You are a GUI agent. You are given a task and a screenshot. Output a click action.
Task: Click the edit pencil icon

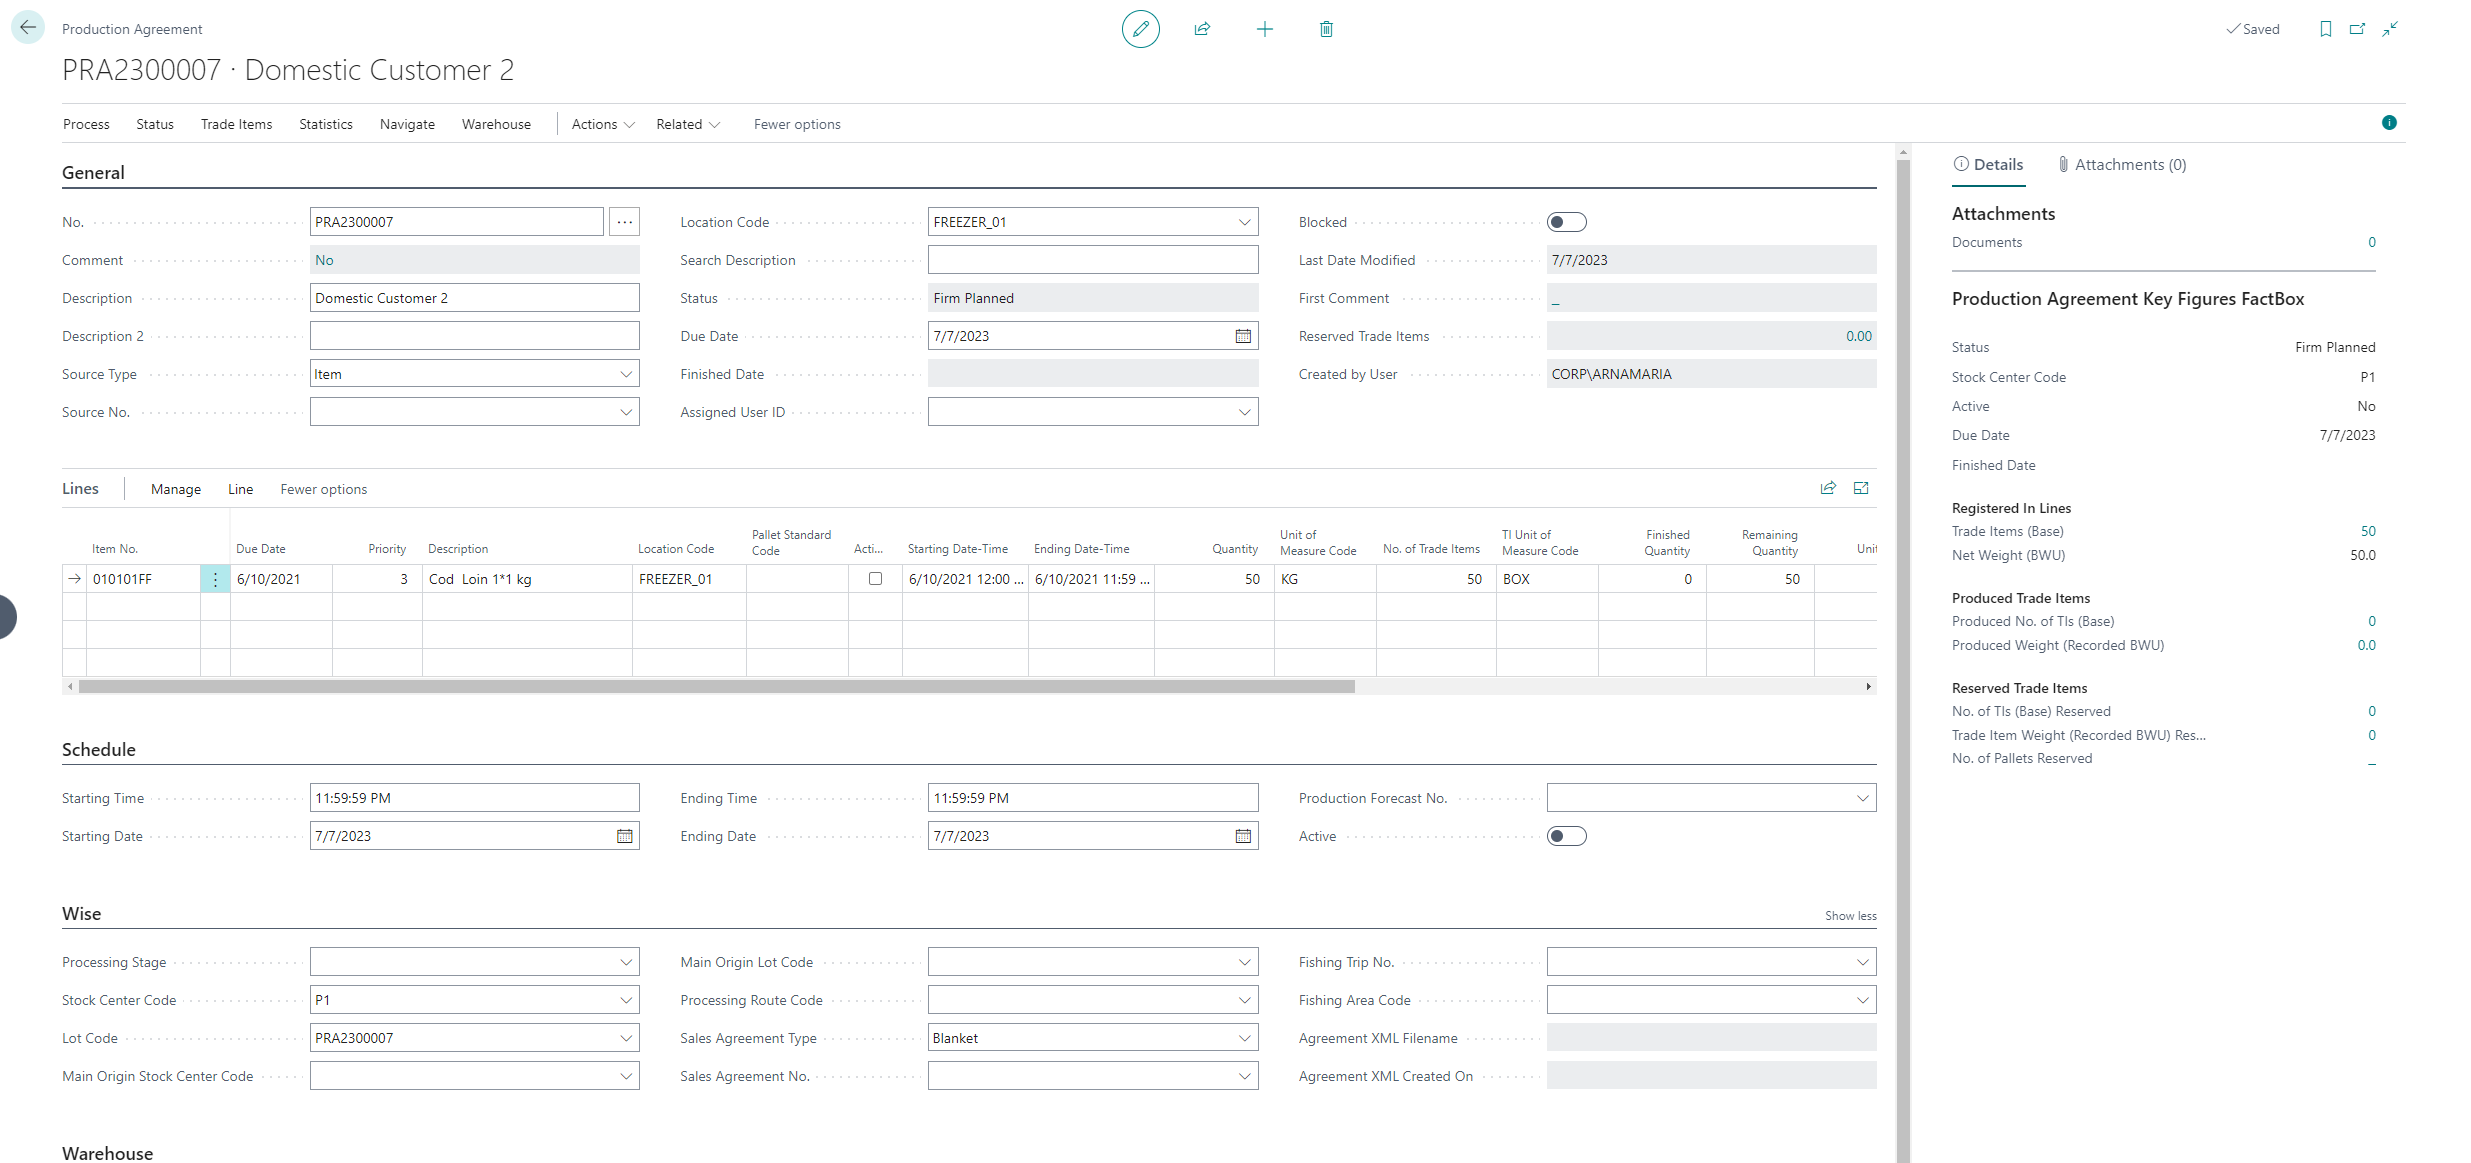click(1140, 29)
